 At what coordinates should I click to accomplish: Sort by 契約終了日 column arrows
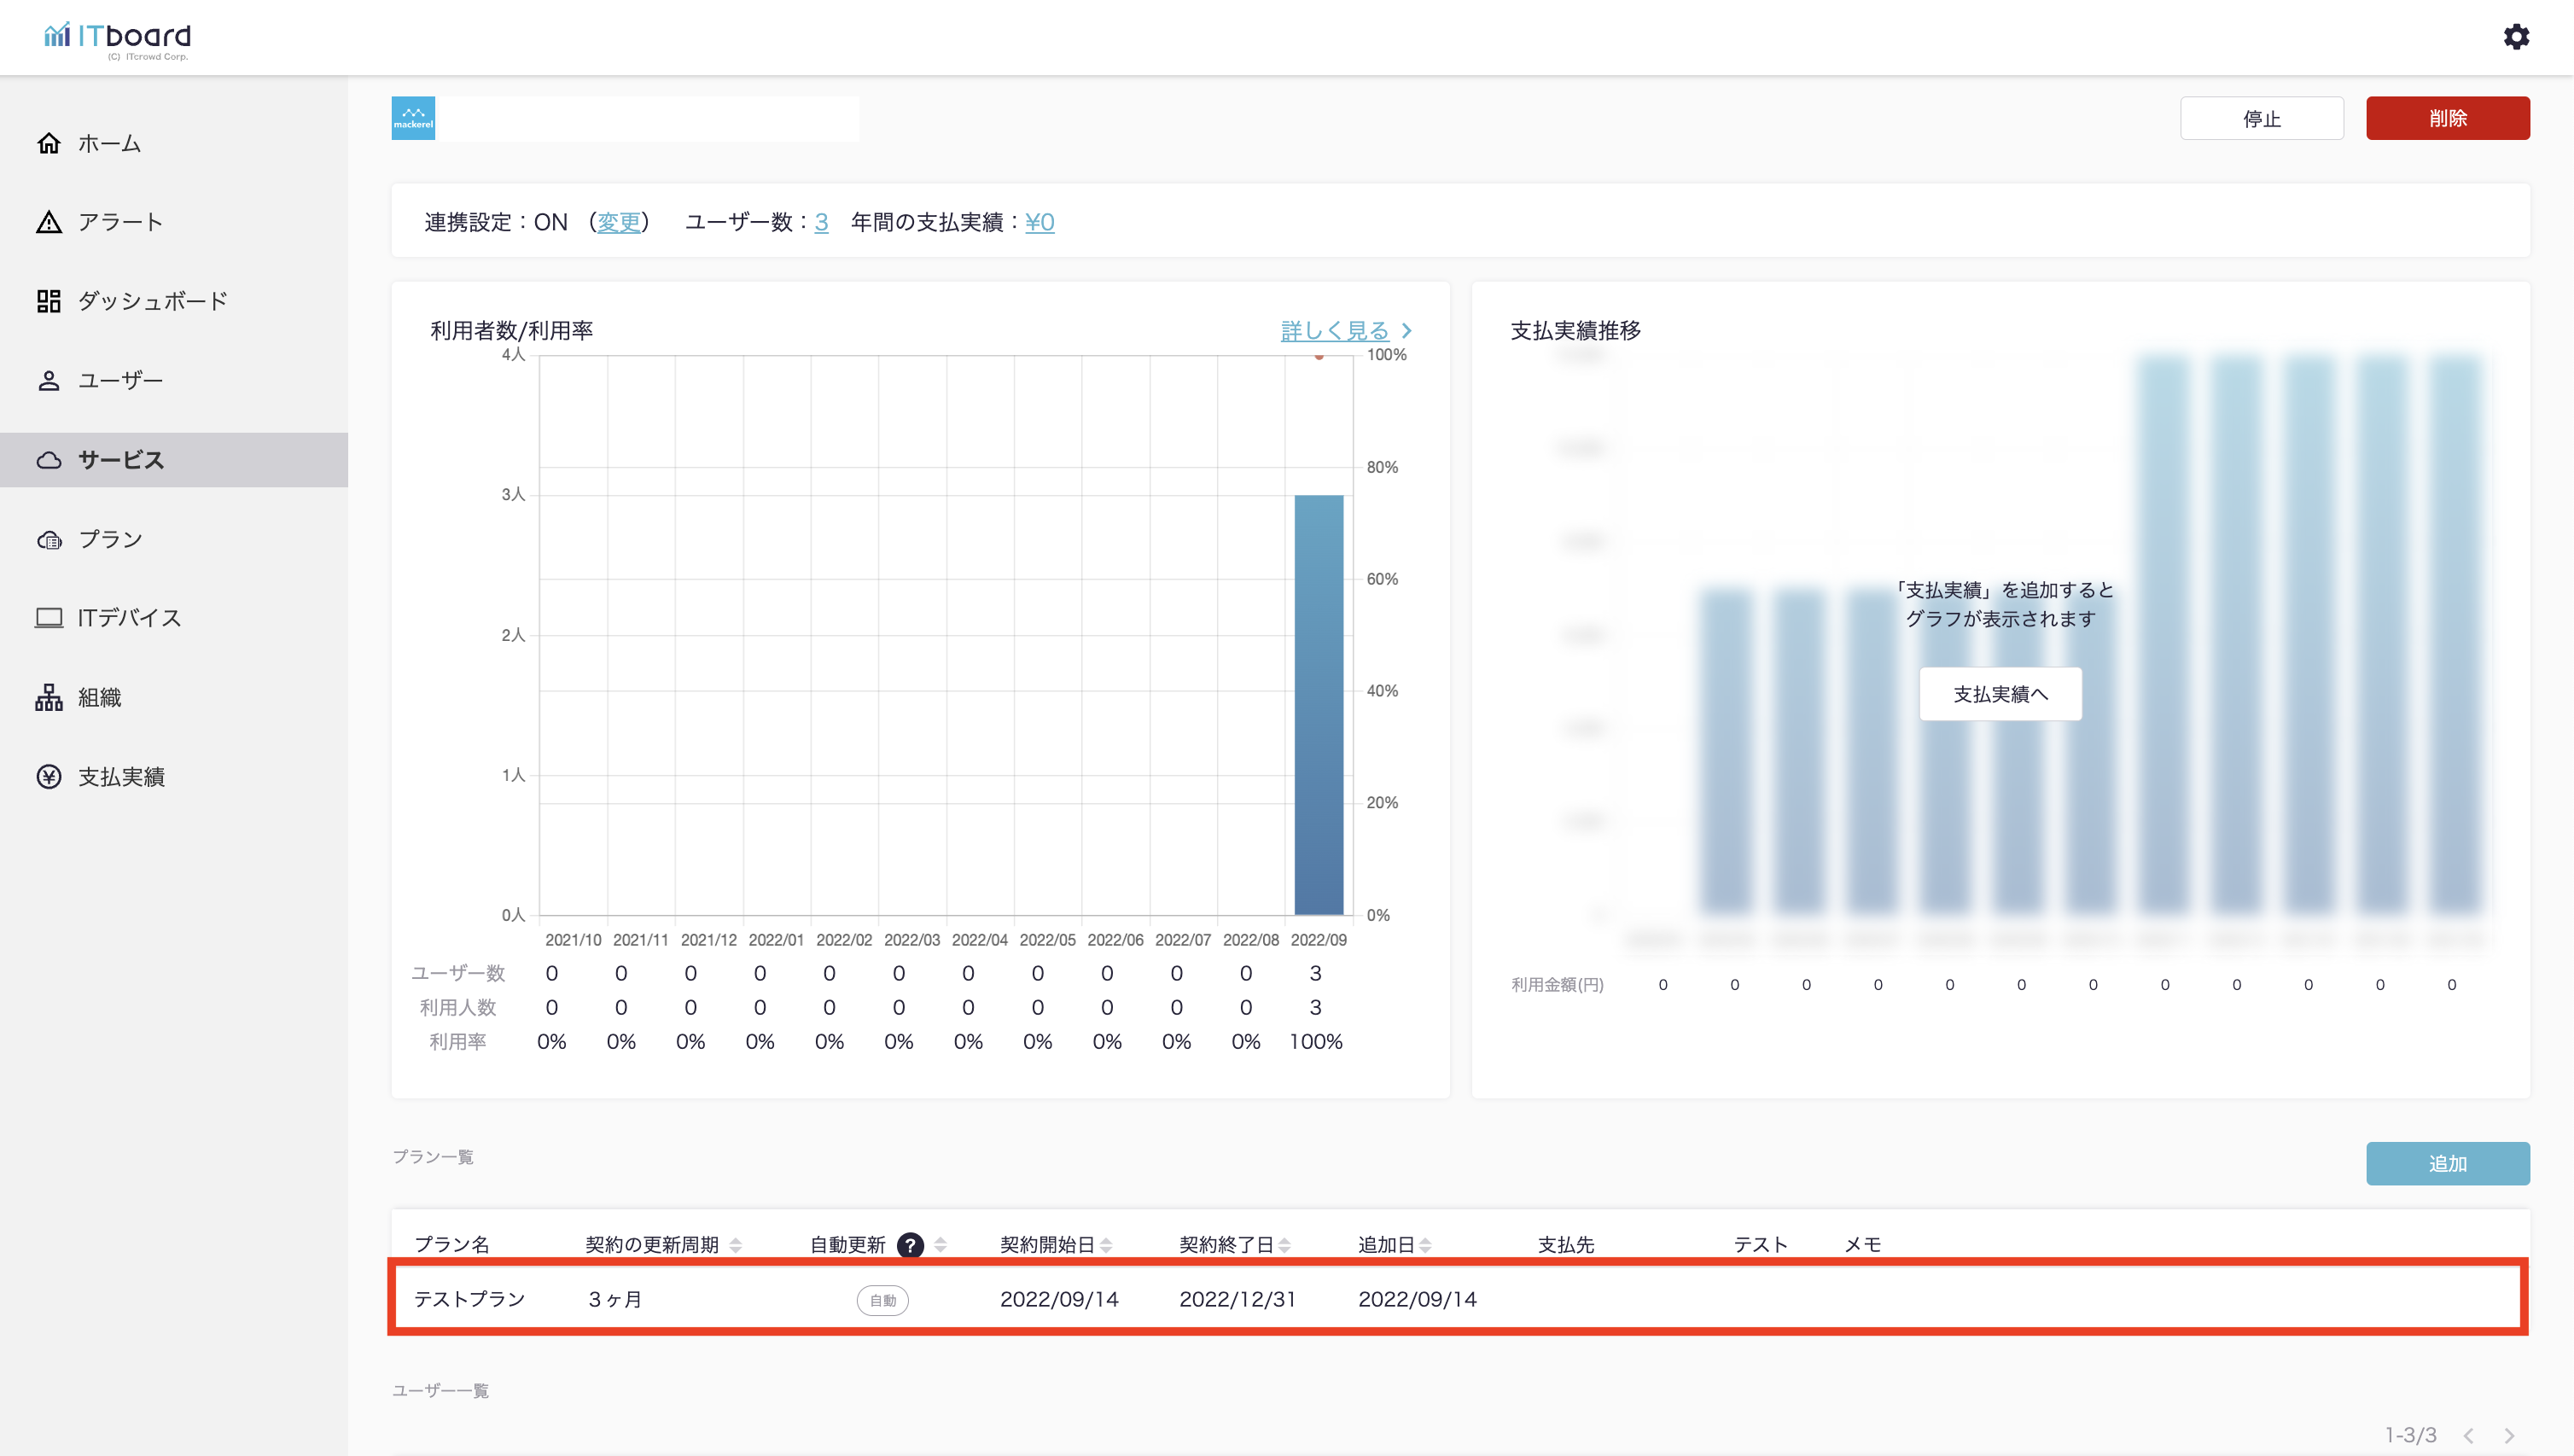tap(1285, 1245)
